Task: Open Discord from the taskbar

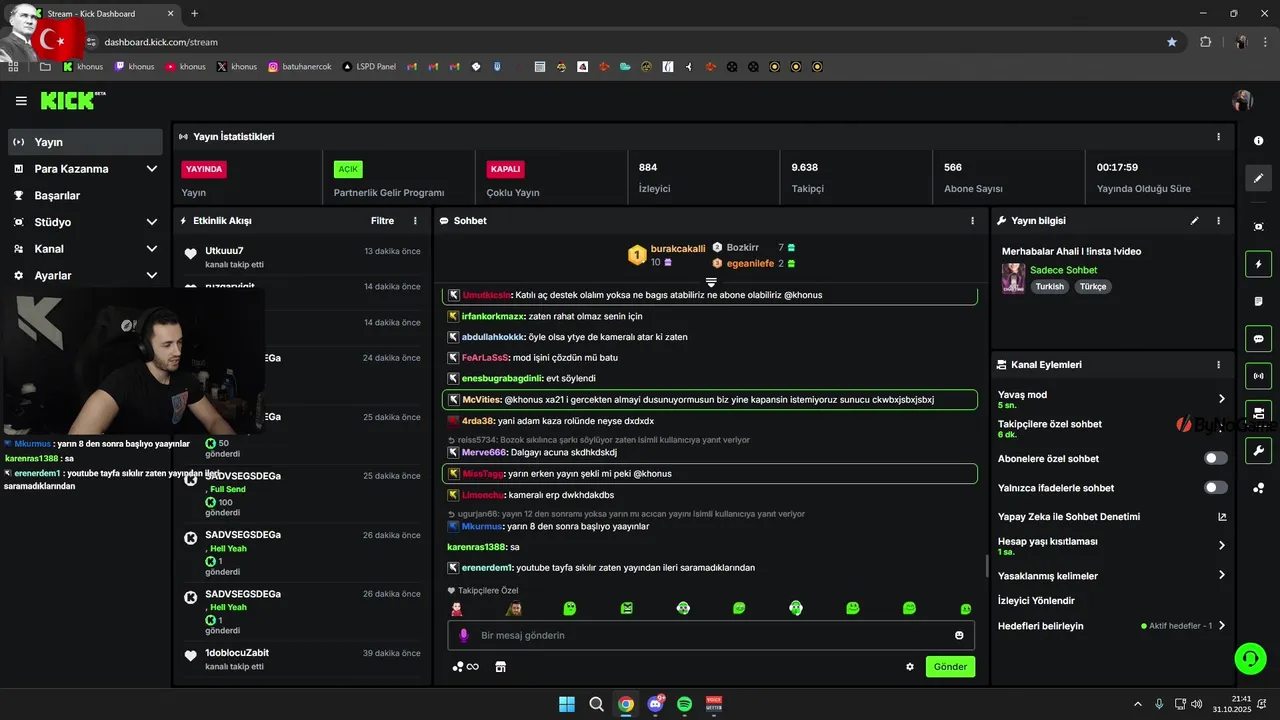Action: click(x=656, y=704)
